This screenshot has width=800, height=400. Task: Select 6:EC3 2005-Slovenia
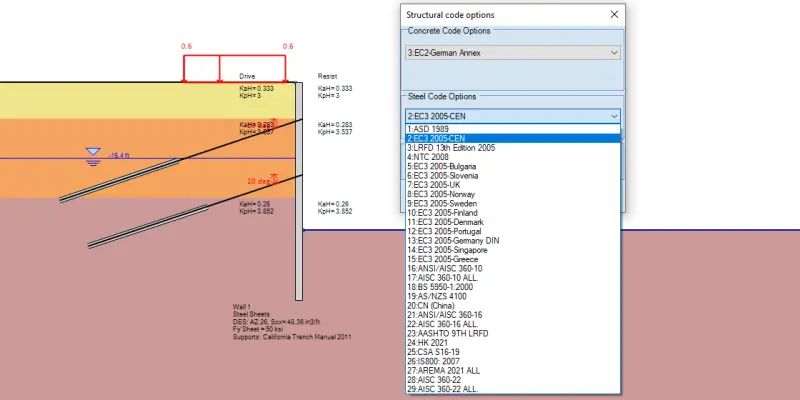pos(513,176)
